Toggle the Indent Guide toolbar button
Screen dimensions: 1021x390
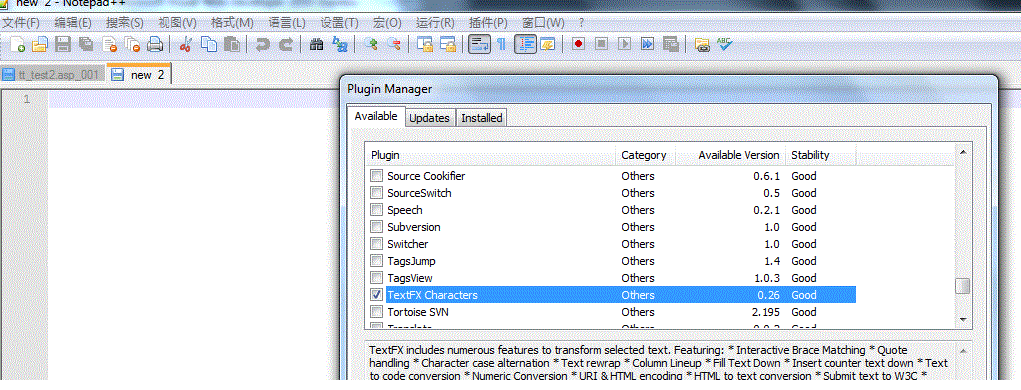click(525, 44)
